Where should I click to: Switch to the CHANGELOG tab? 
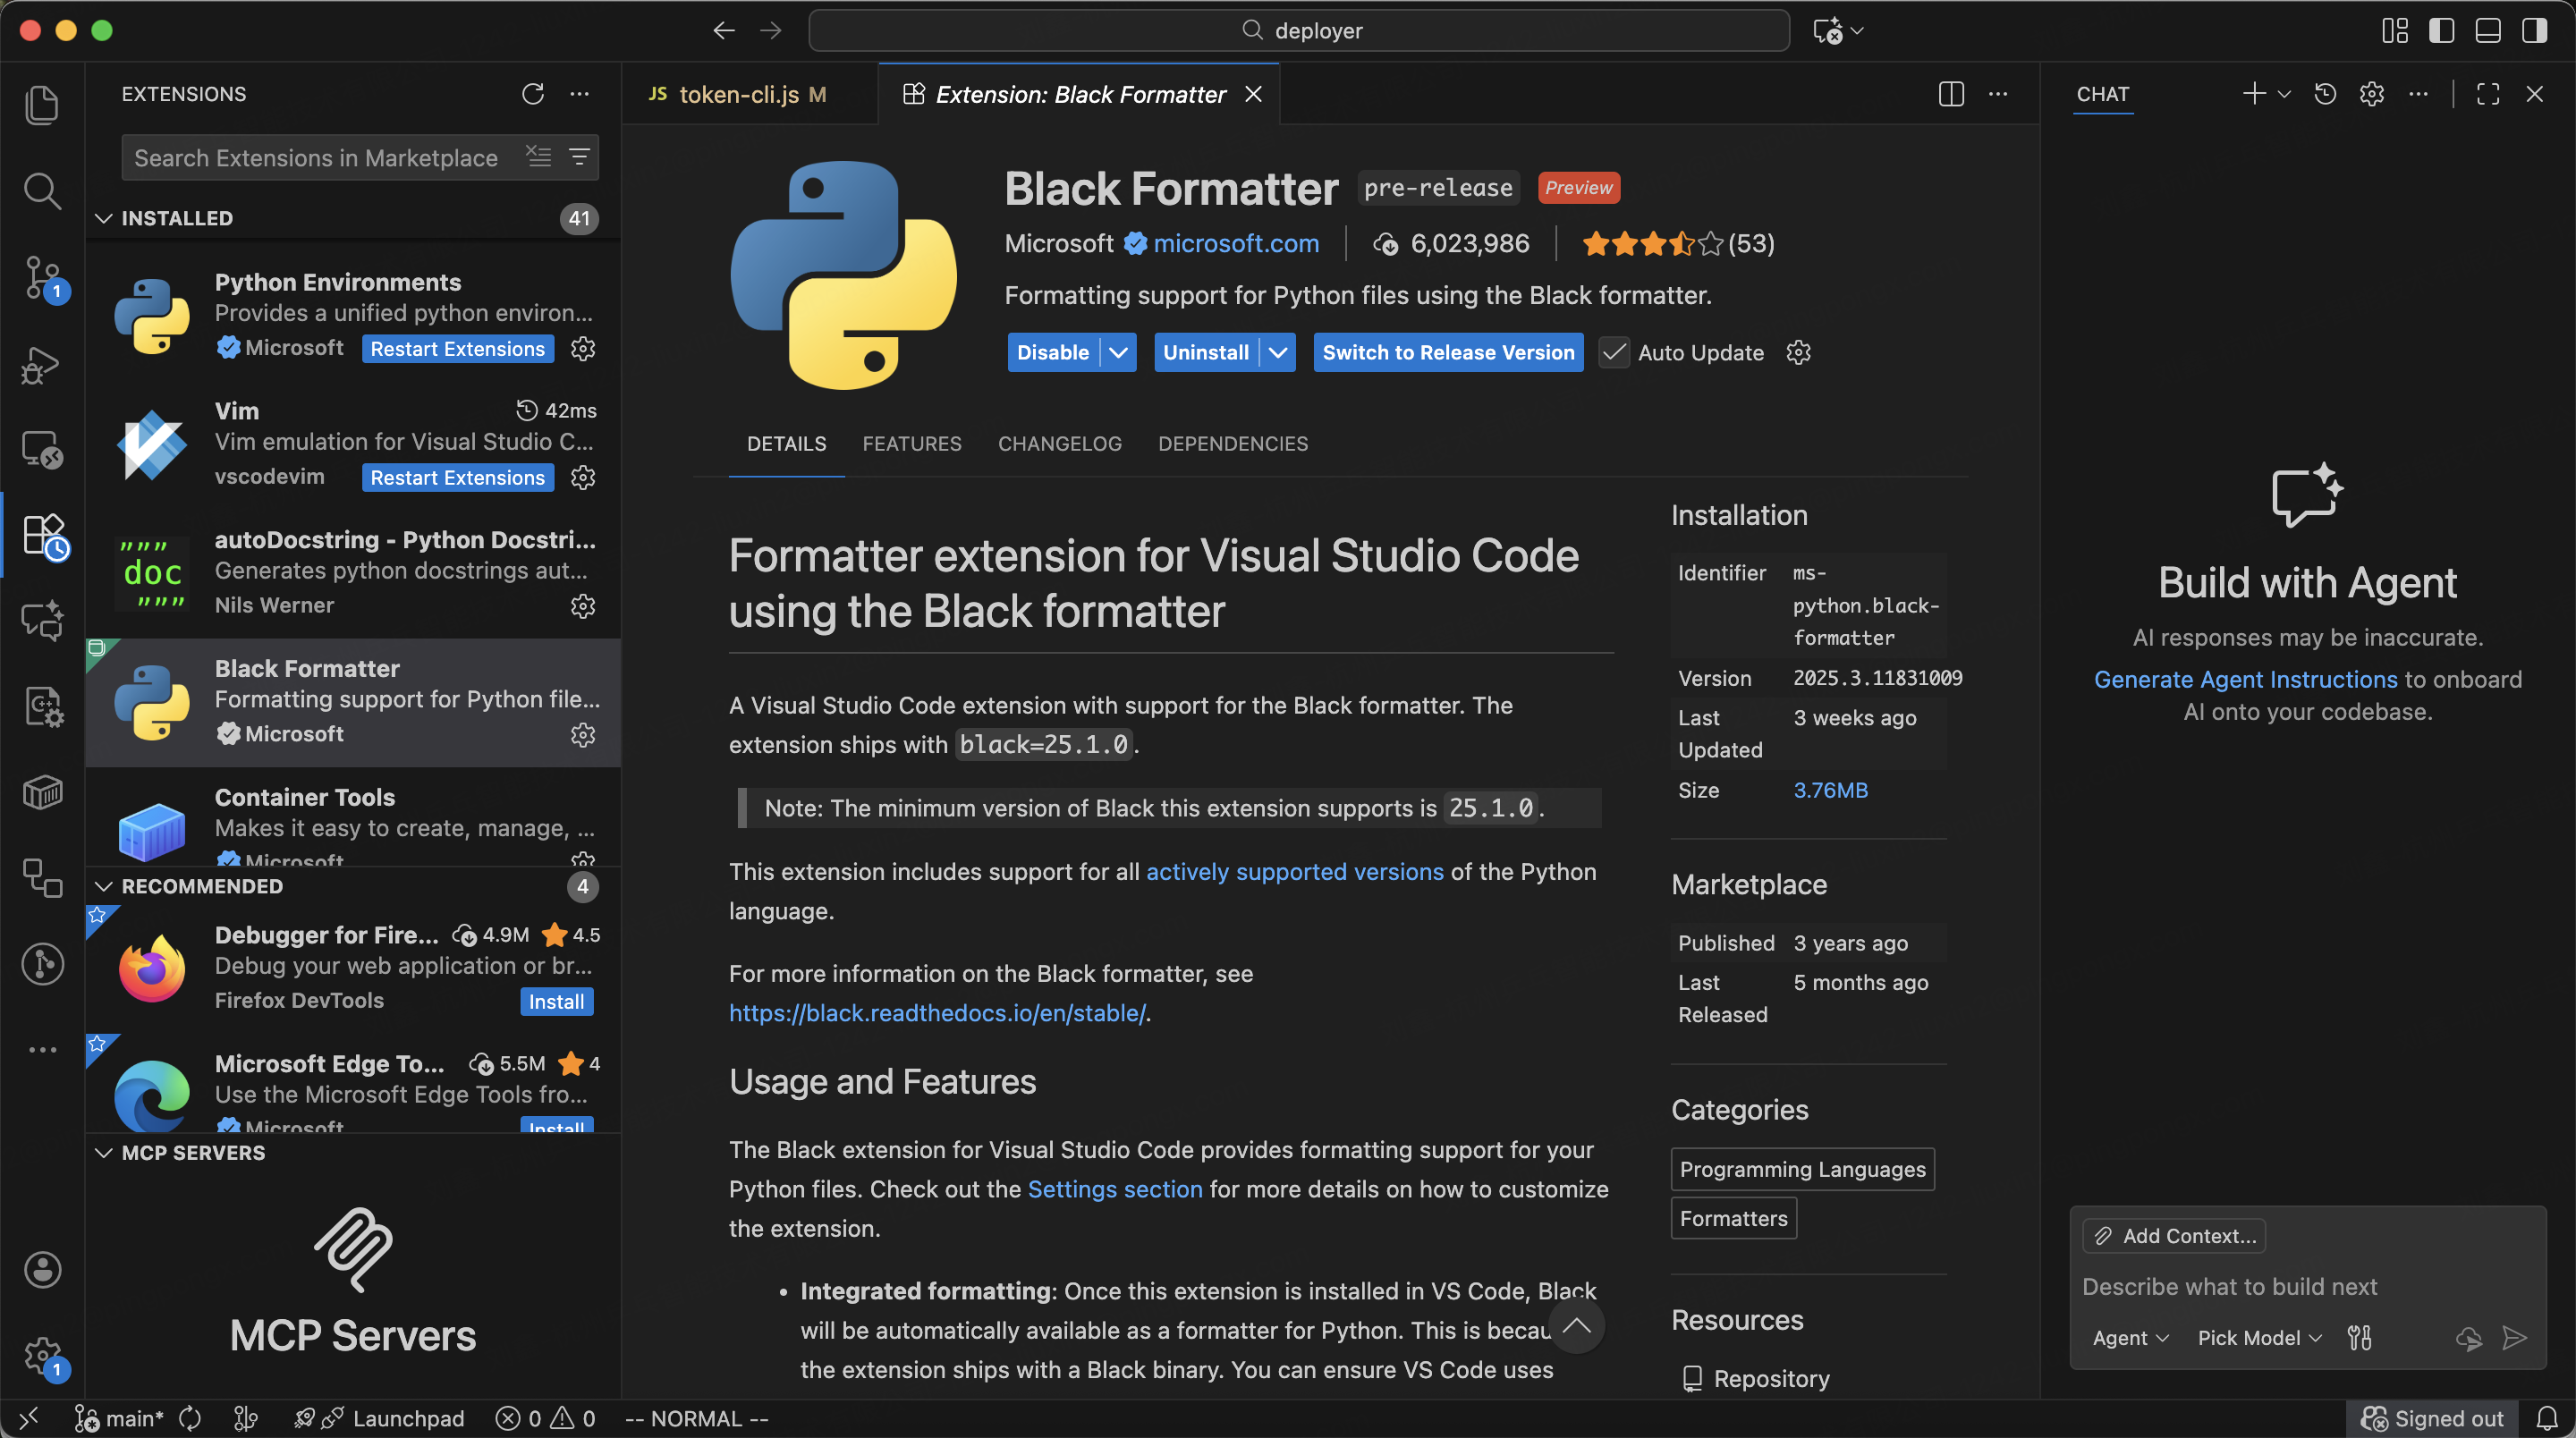pos(1059,443)
